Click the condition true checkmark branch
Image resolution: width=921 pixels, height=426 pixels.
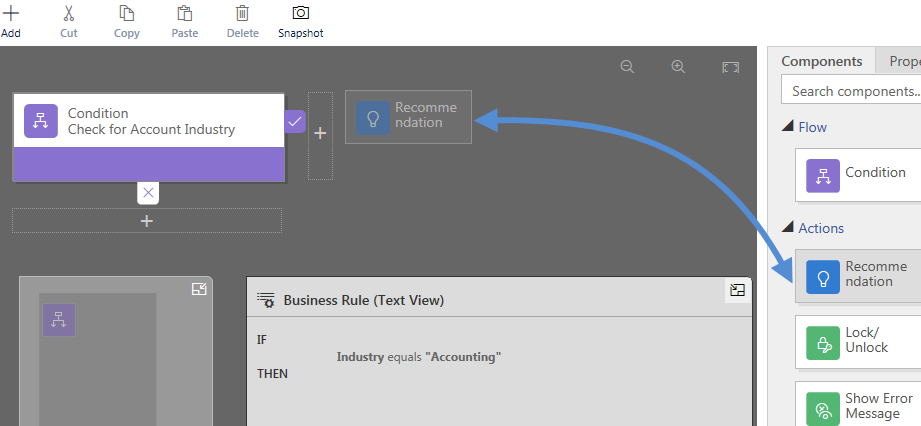(x=295, y=121)
